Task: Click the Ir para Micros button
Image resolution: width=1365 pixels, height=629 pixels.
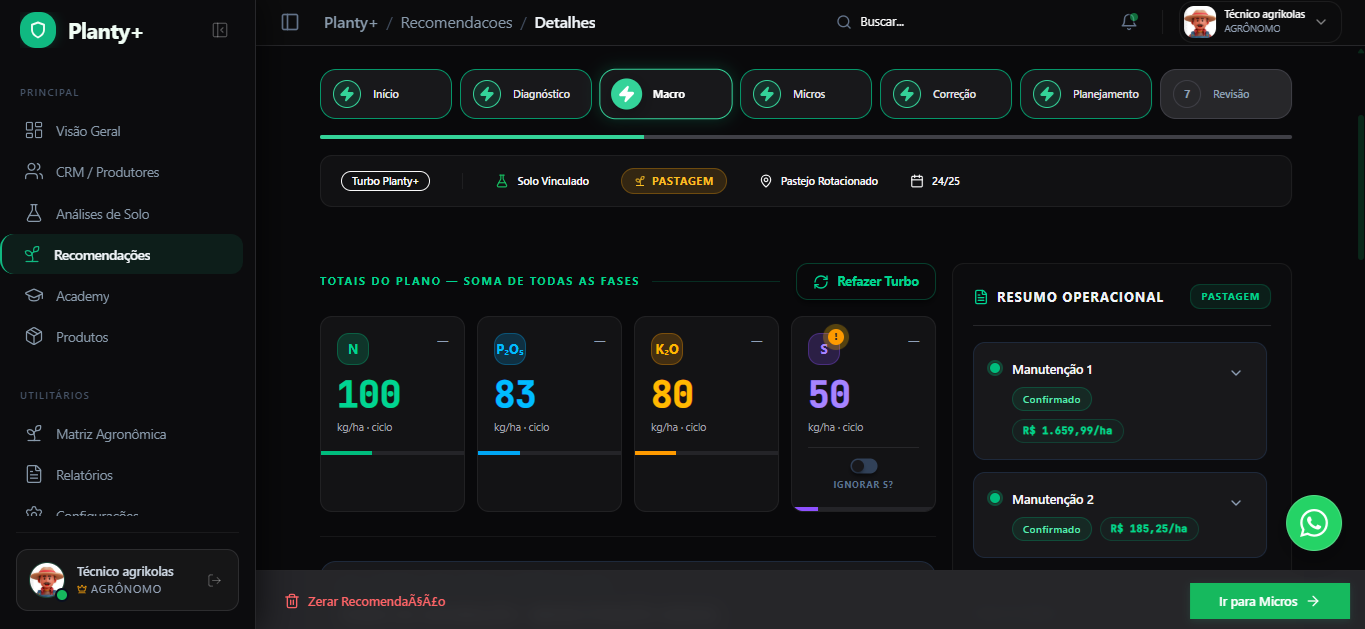Action: click(x=1269, y=601)
